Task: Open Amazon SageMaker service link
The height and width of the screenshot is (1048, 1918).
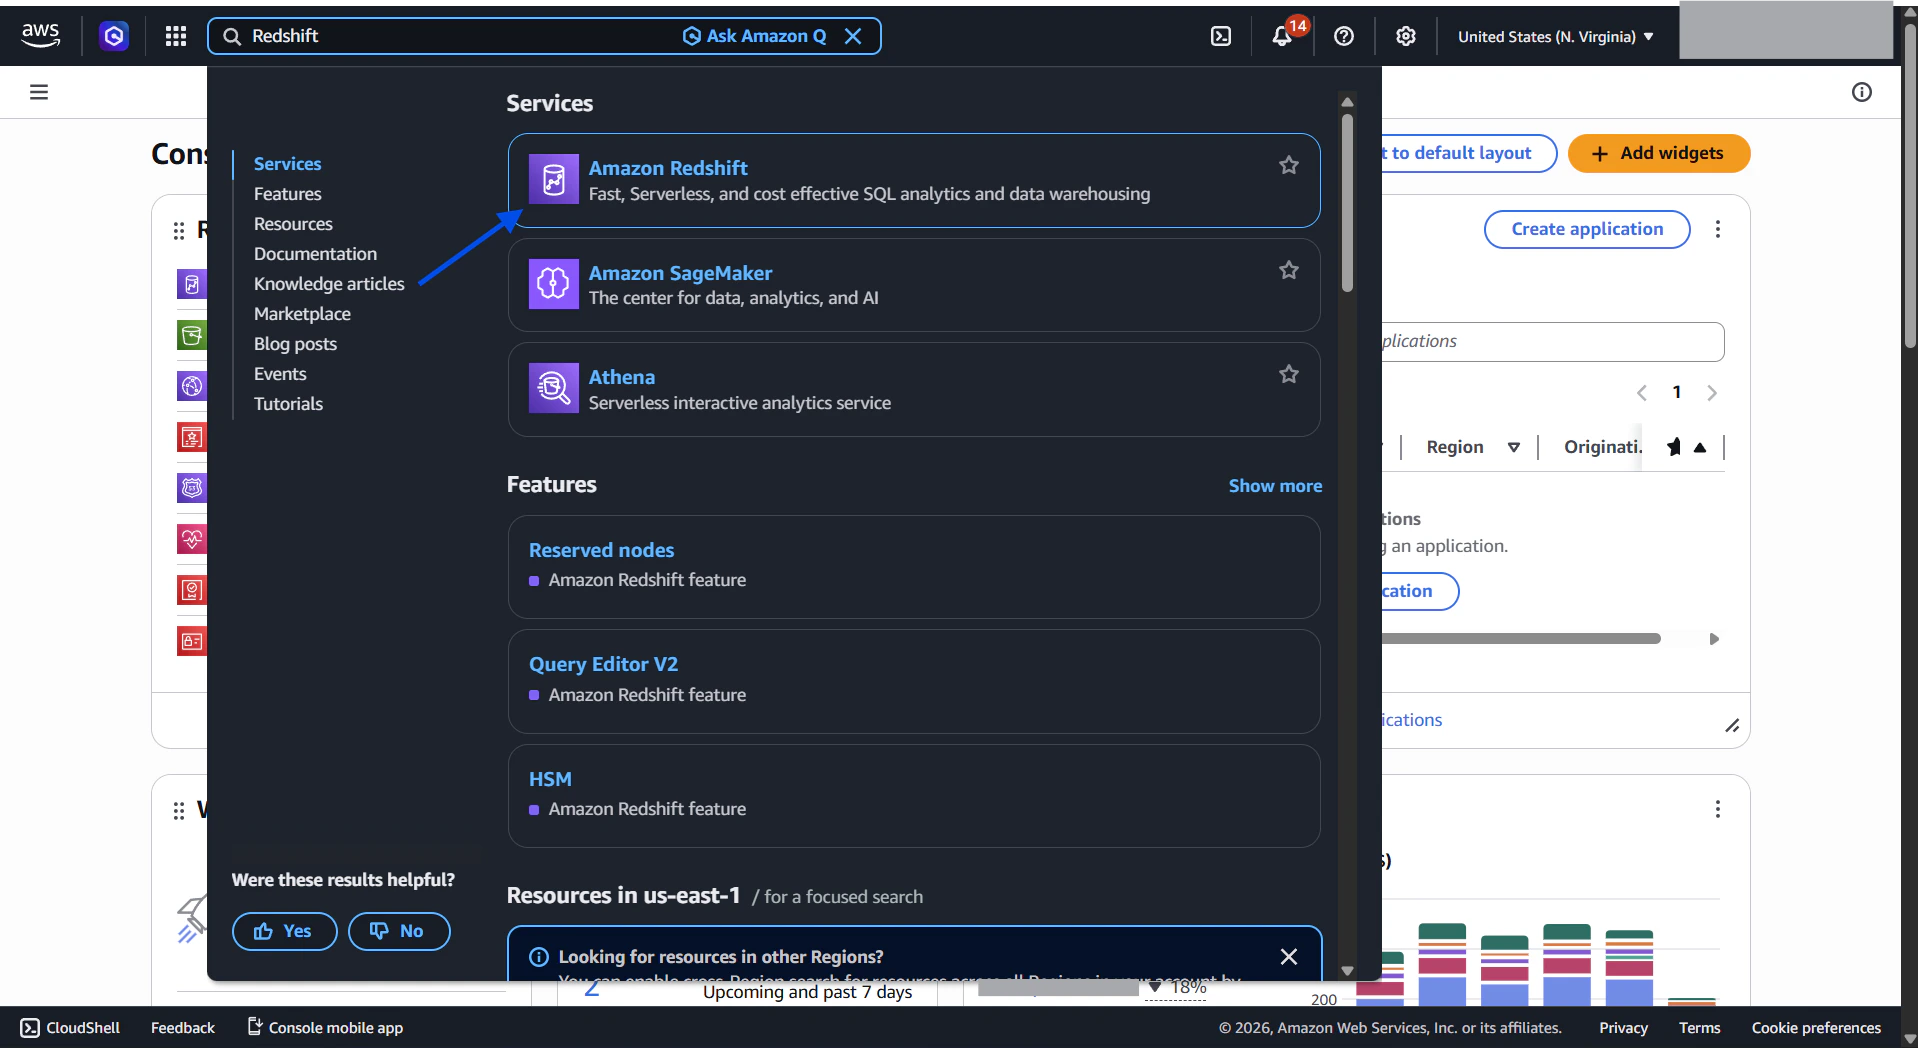Action: click(x=680, y=273)
